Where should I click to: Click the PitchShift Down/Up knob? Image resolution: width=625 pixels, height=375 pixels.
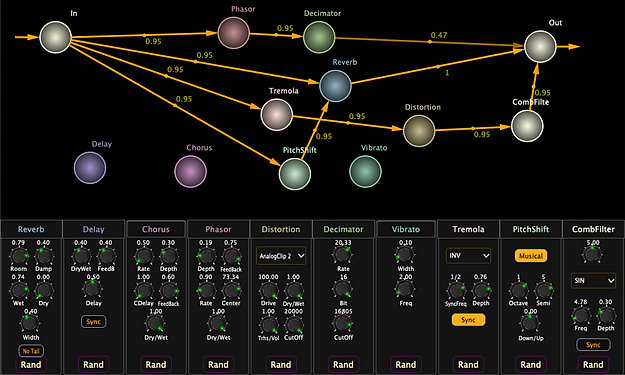[x=531, y=324]
